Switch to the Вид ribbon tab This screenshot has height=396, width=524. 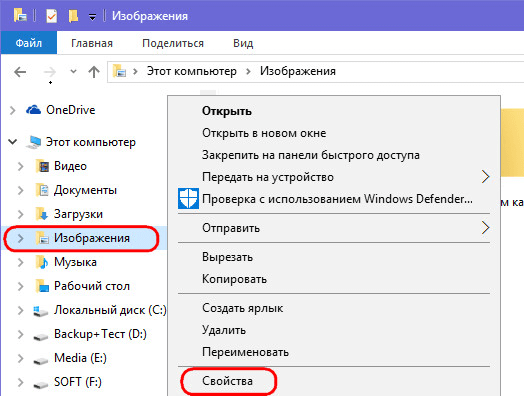pos(243,43)
